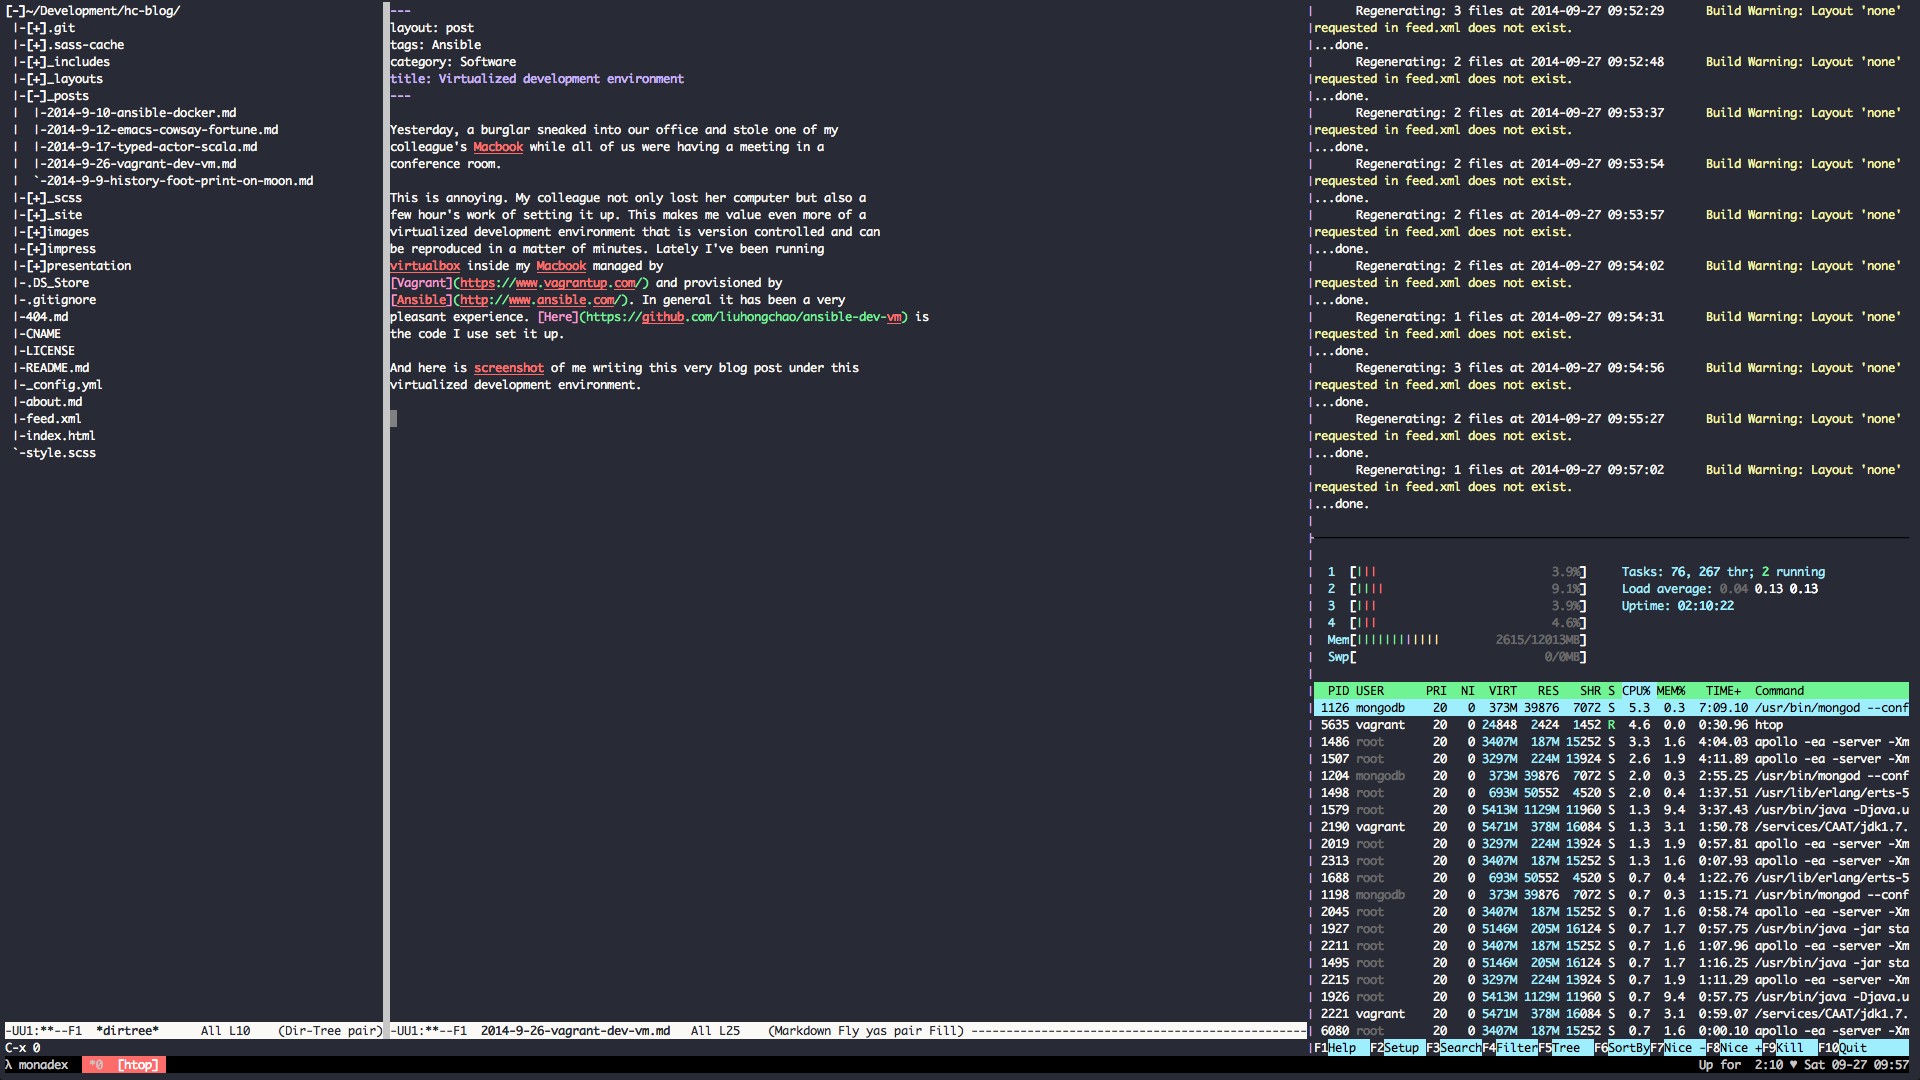
Task: Expand the _site folder
Action: tap(36, 215)
